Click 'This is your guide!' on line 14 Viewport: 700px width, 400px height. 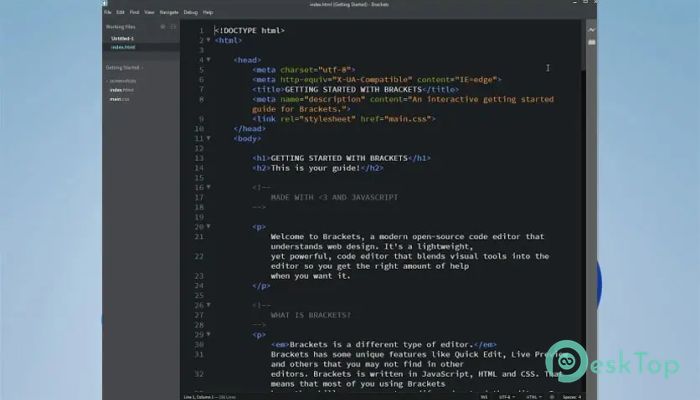(x=315, y=168)
